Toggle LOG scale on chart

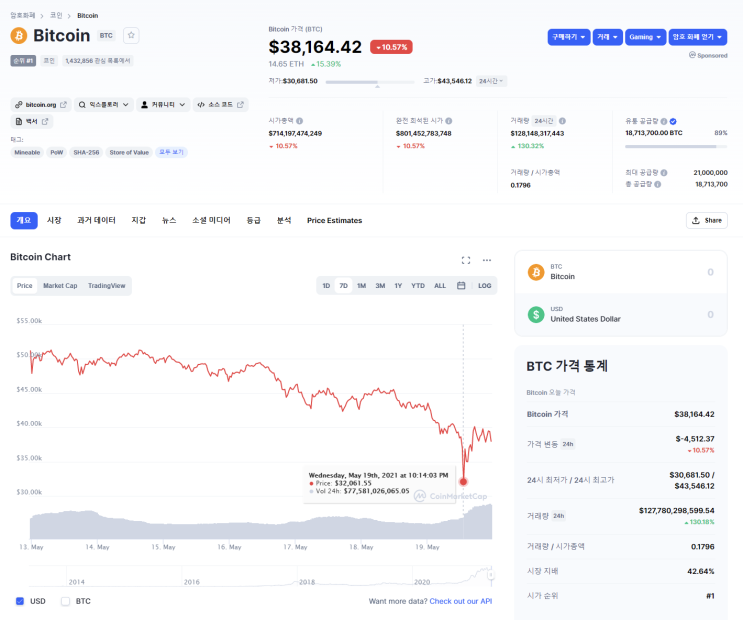point(484,285)
